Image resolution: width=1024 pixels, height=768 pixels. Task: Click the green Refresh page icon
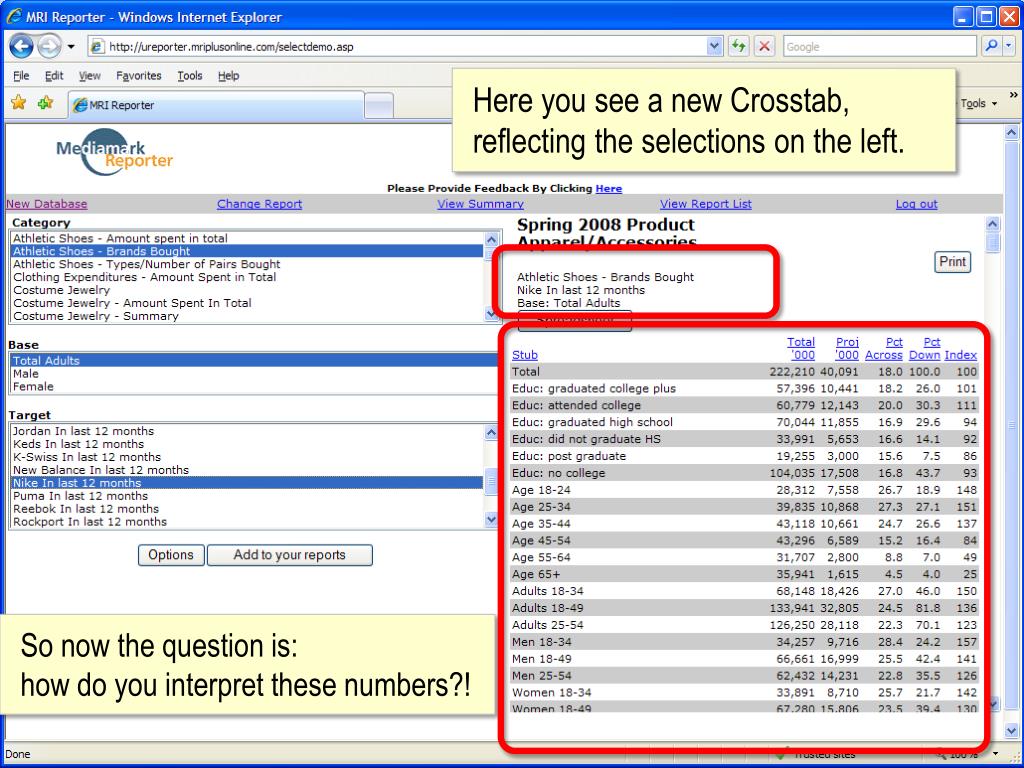tap(740, 47)
